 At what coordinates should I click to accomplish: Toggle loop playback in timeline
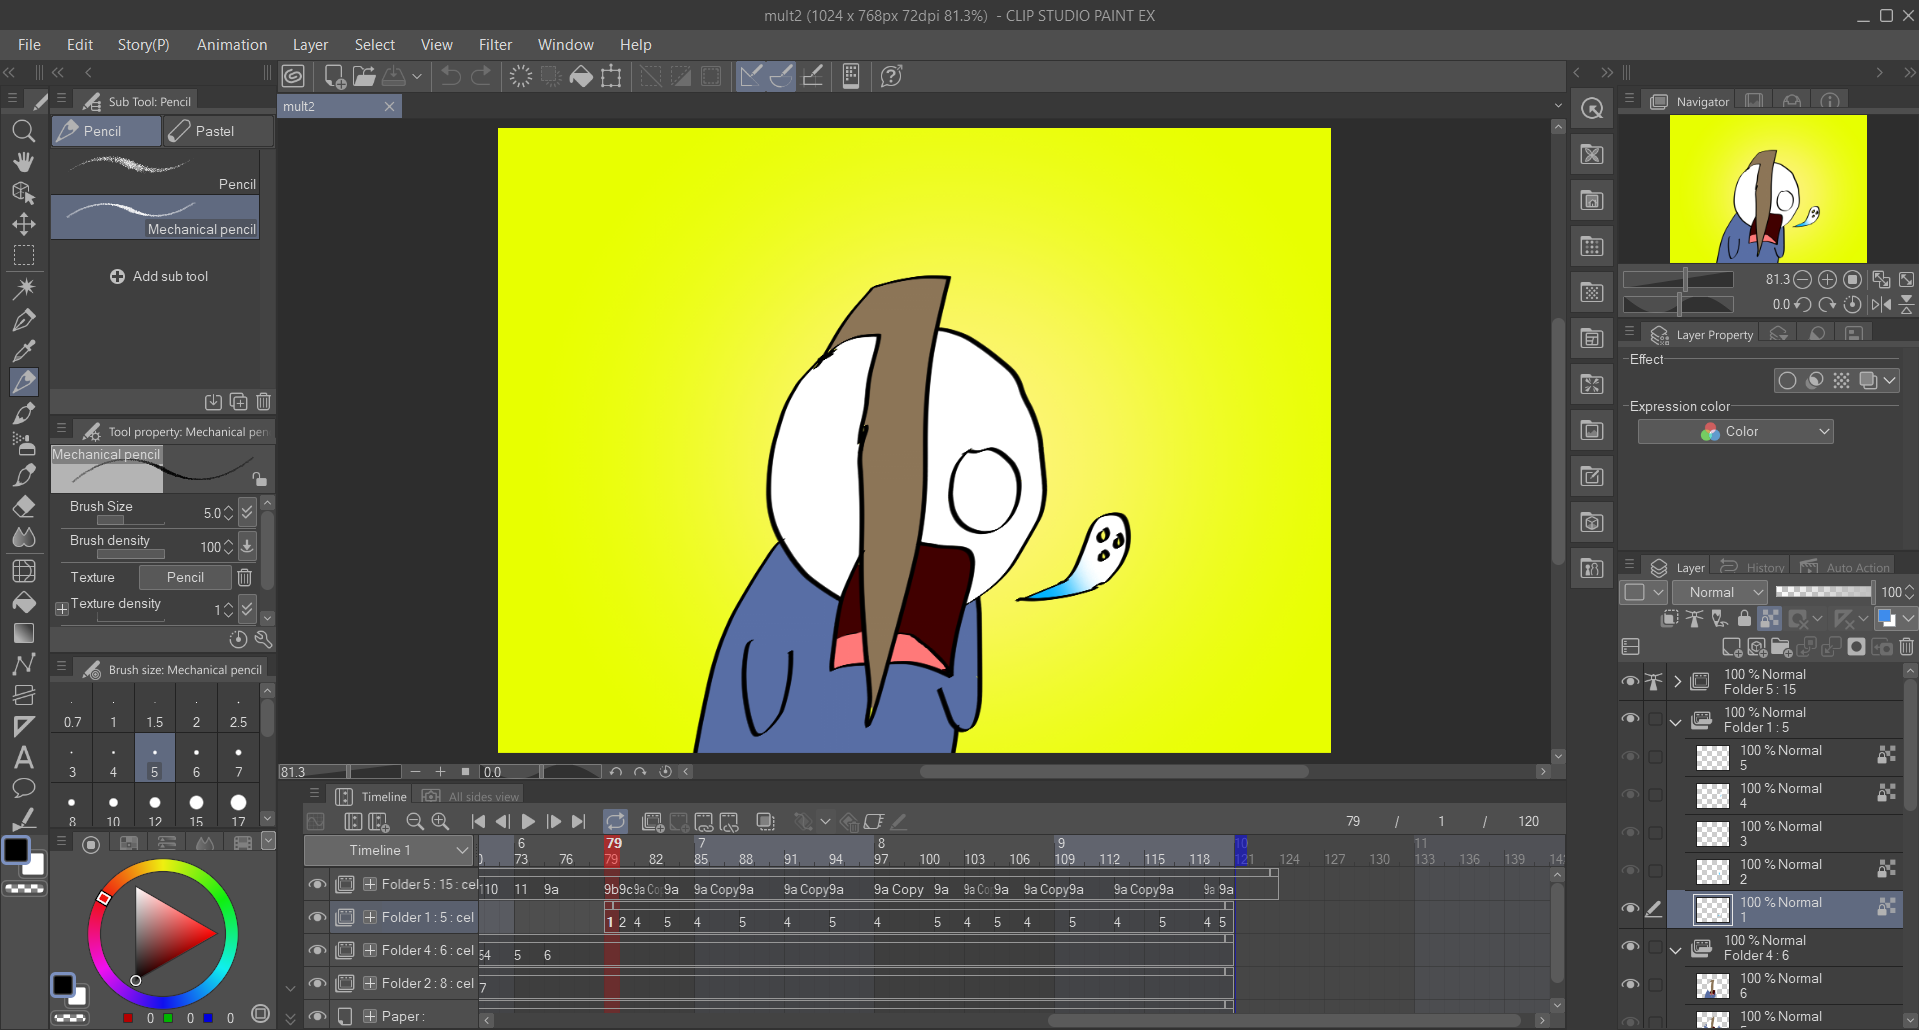pyautogui.click(x=615, y=821)
